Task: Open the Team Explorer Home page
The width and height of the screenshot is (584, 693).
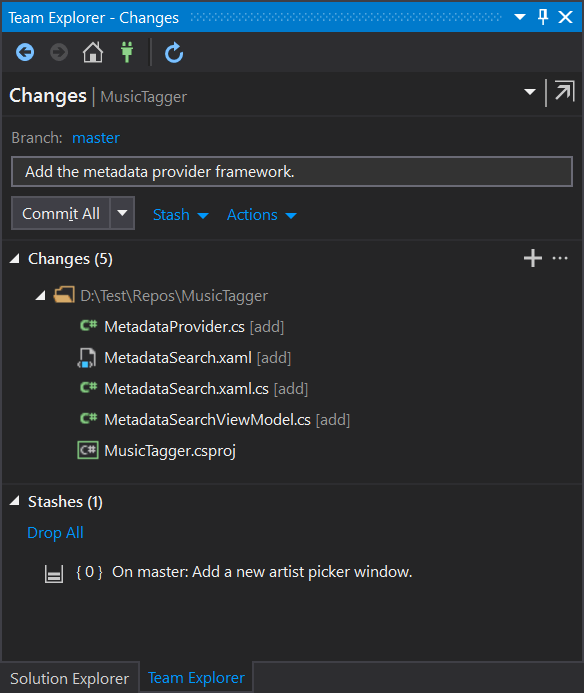Action: 93,53
